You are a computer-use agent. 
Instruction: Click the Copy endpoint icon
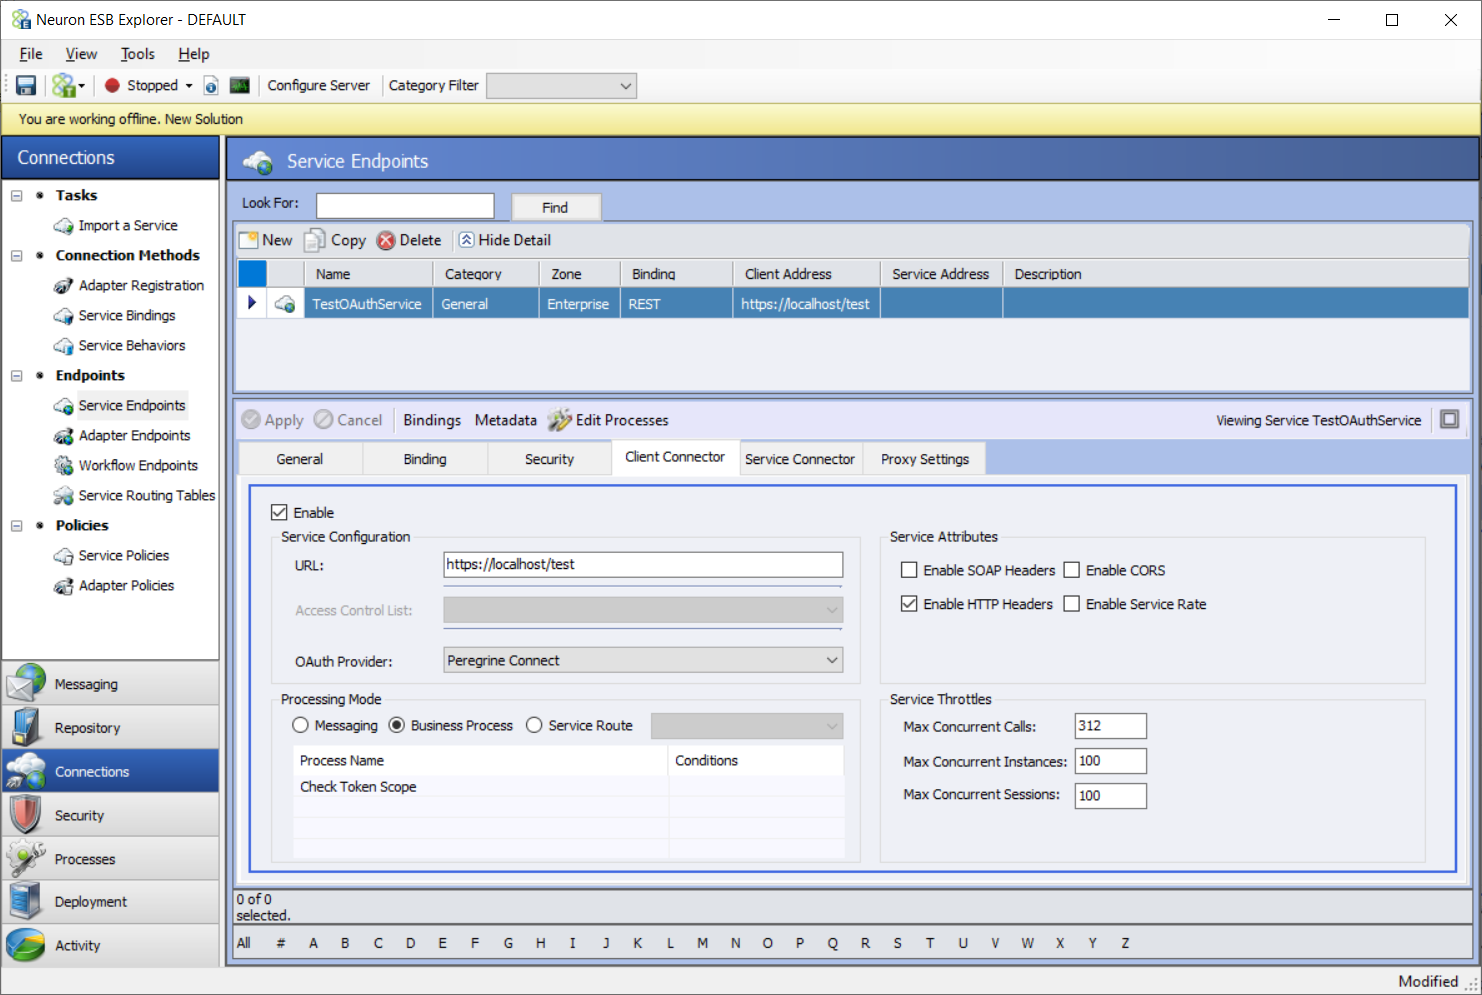315,240
